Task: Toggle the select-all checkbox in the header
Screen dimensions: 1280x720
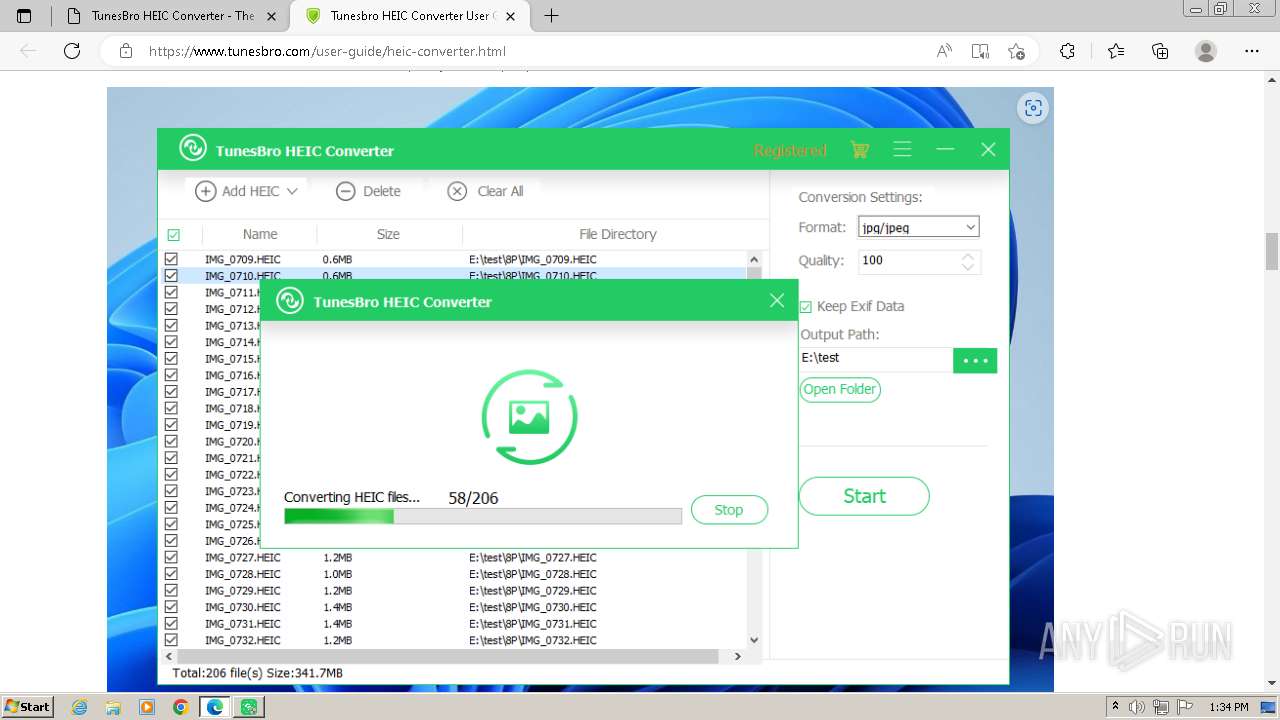Action: coord(174,235)
